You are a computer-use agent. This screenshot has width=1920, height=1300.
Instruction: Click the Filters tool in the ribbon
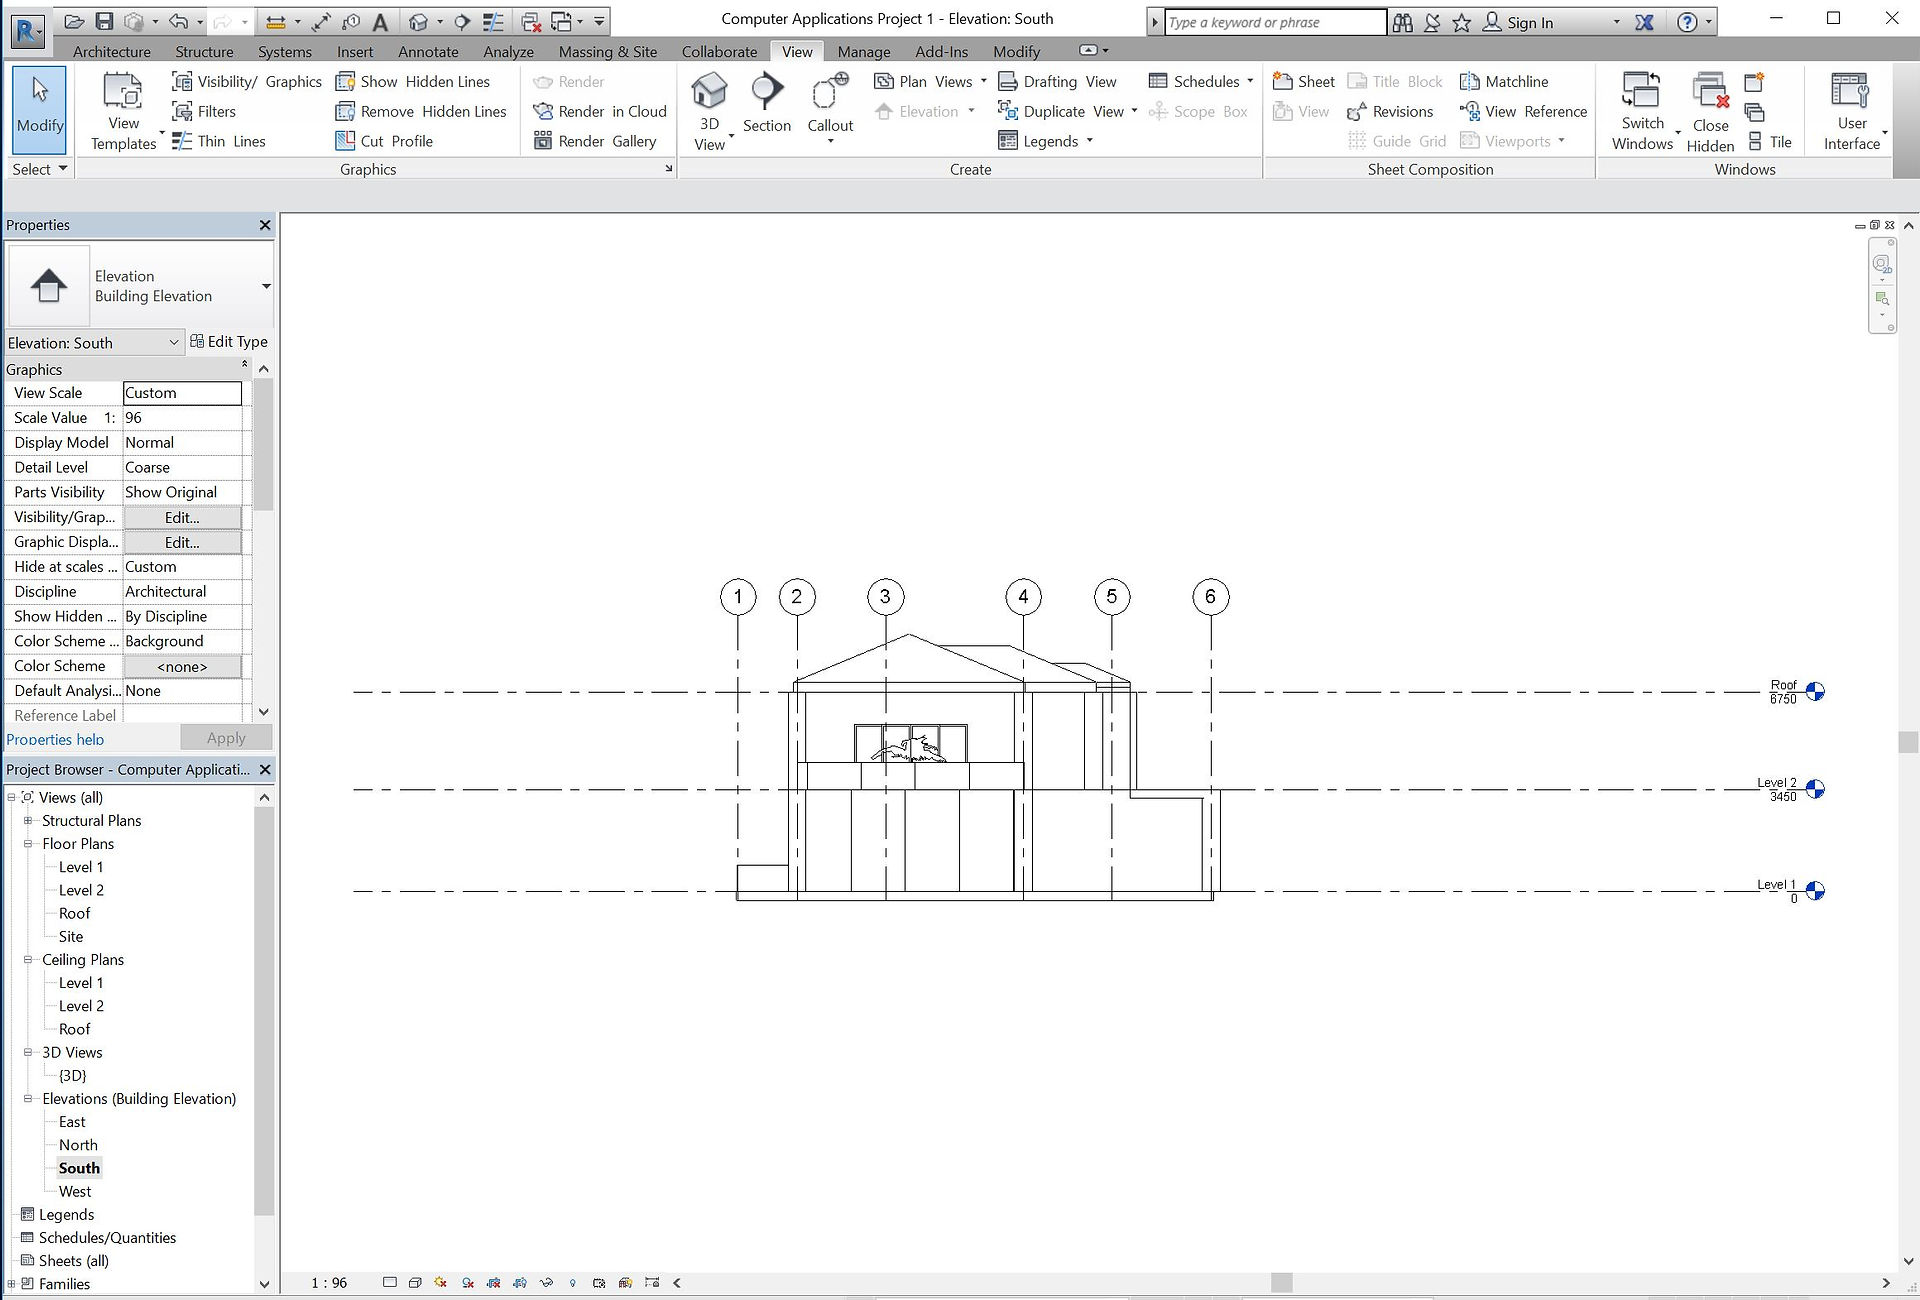(x=204, y=112)
